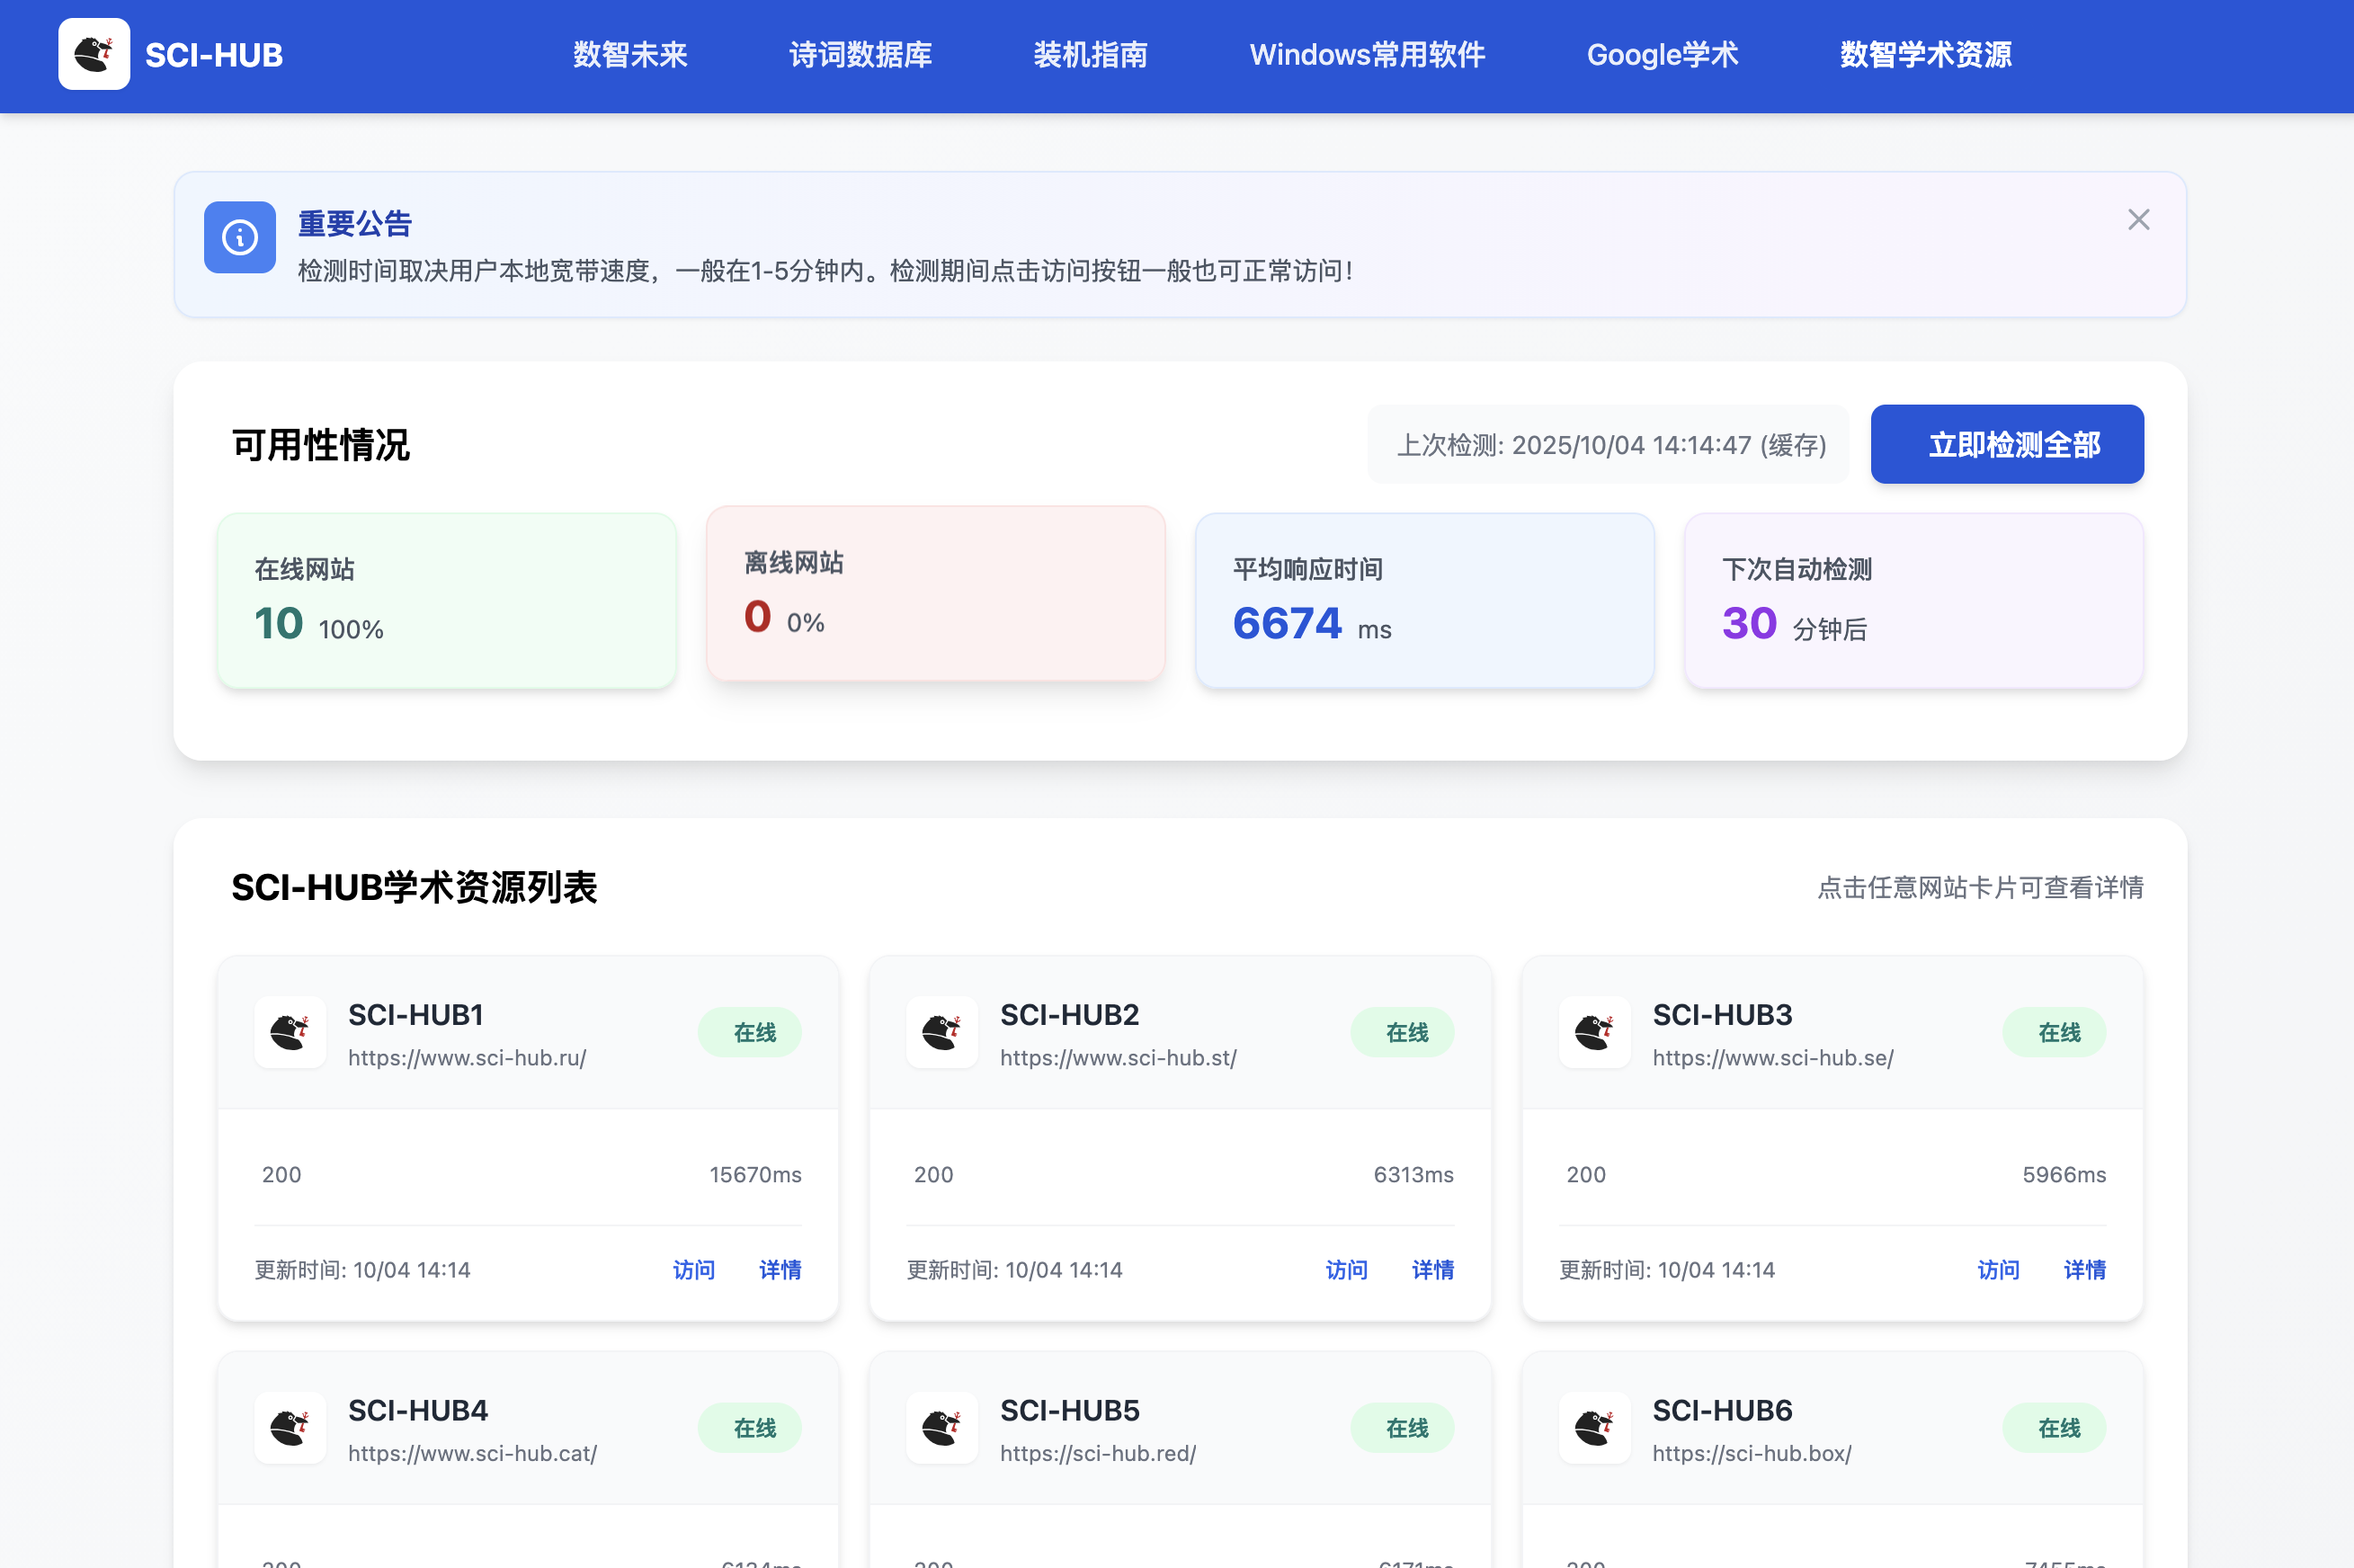2354x1568 pixels.
Task: Click the SCI-HUB raven logo in the navbar
Action: tap(94, 53)
